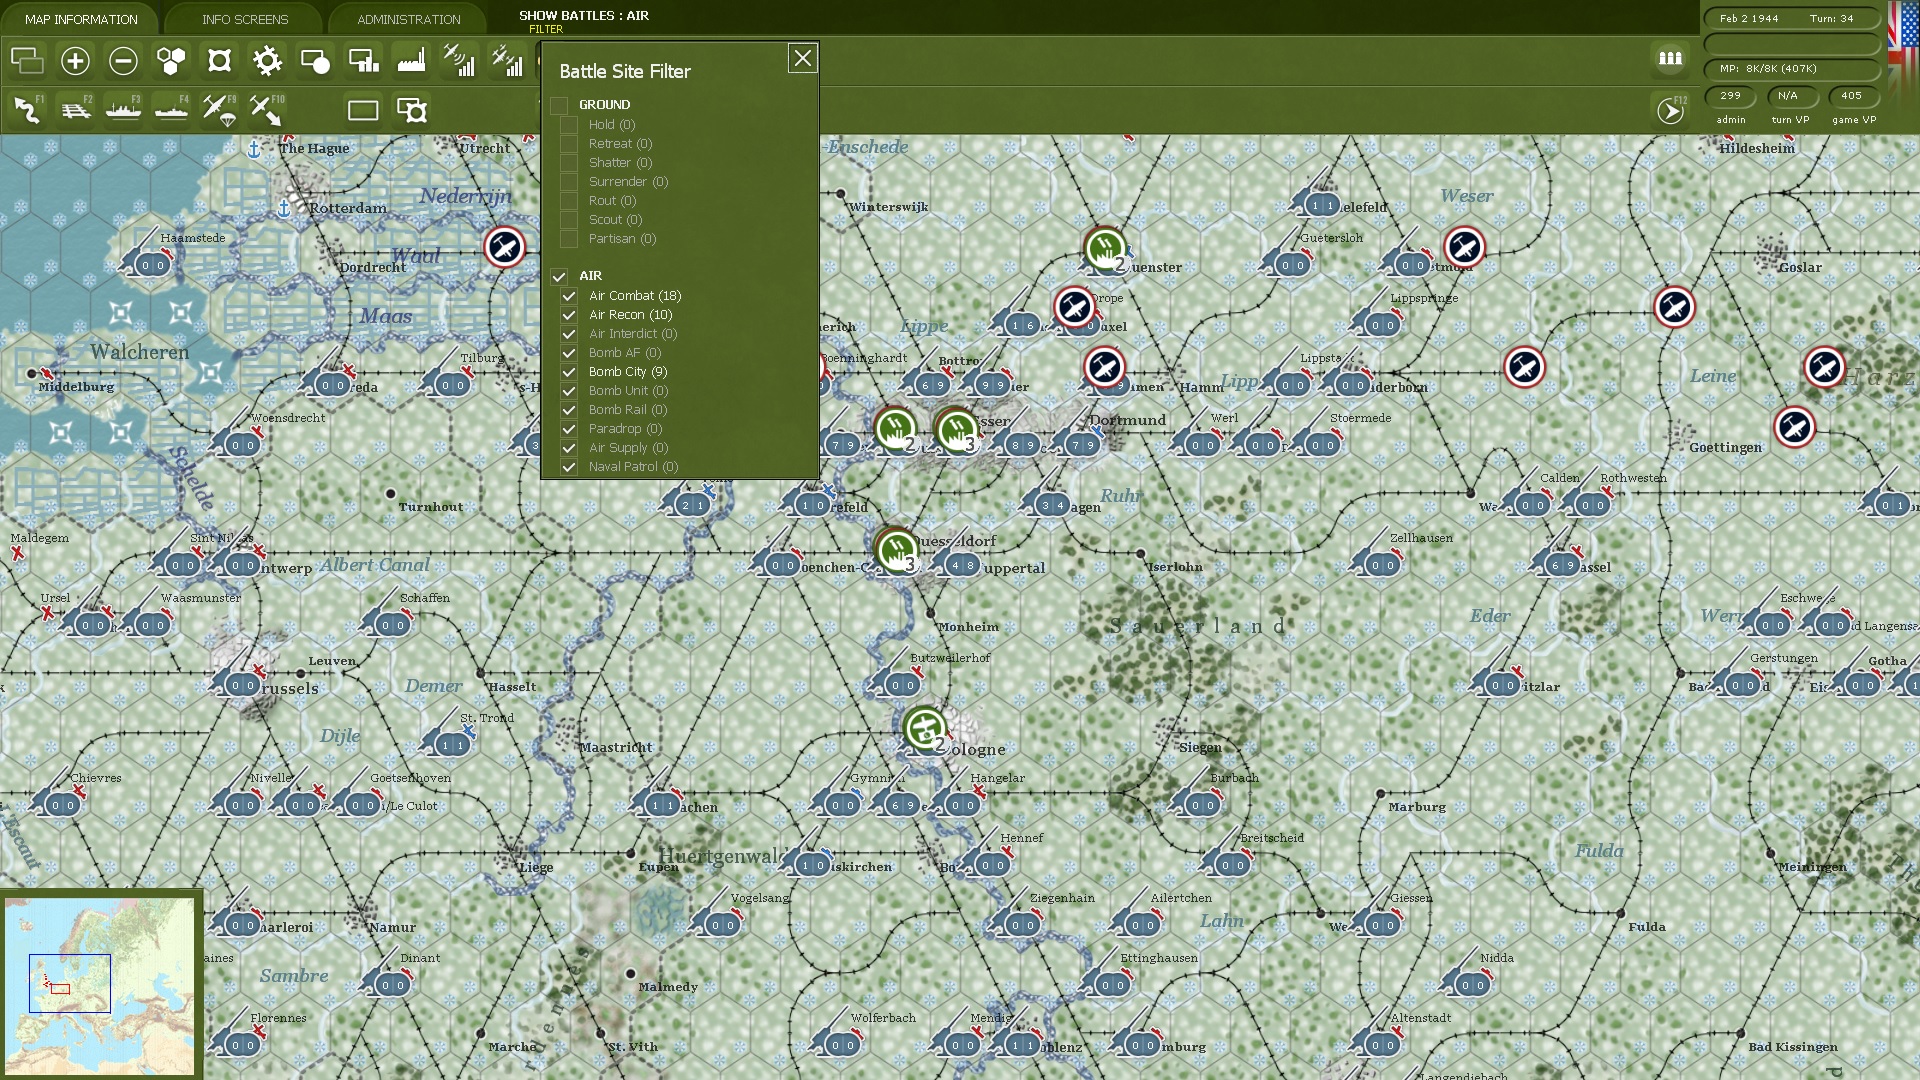Select the airborne paradrop F9 icon
The width and height of the screenshot is (1920, 1080).
click(x=219, y=109)
